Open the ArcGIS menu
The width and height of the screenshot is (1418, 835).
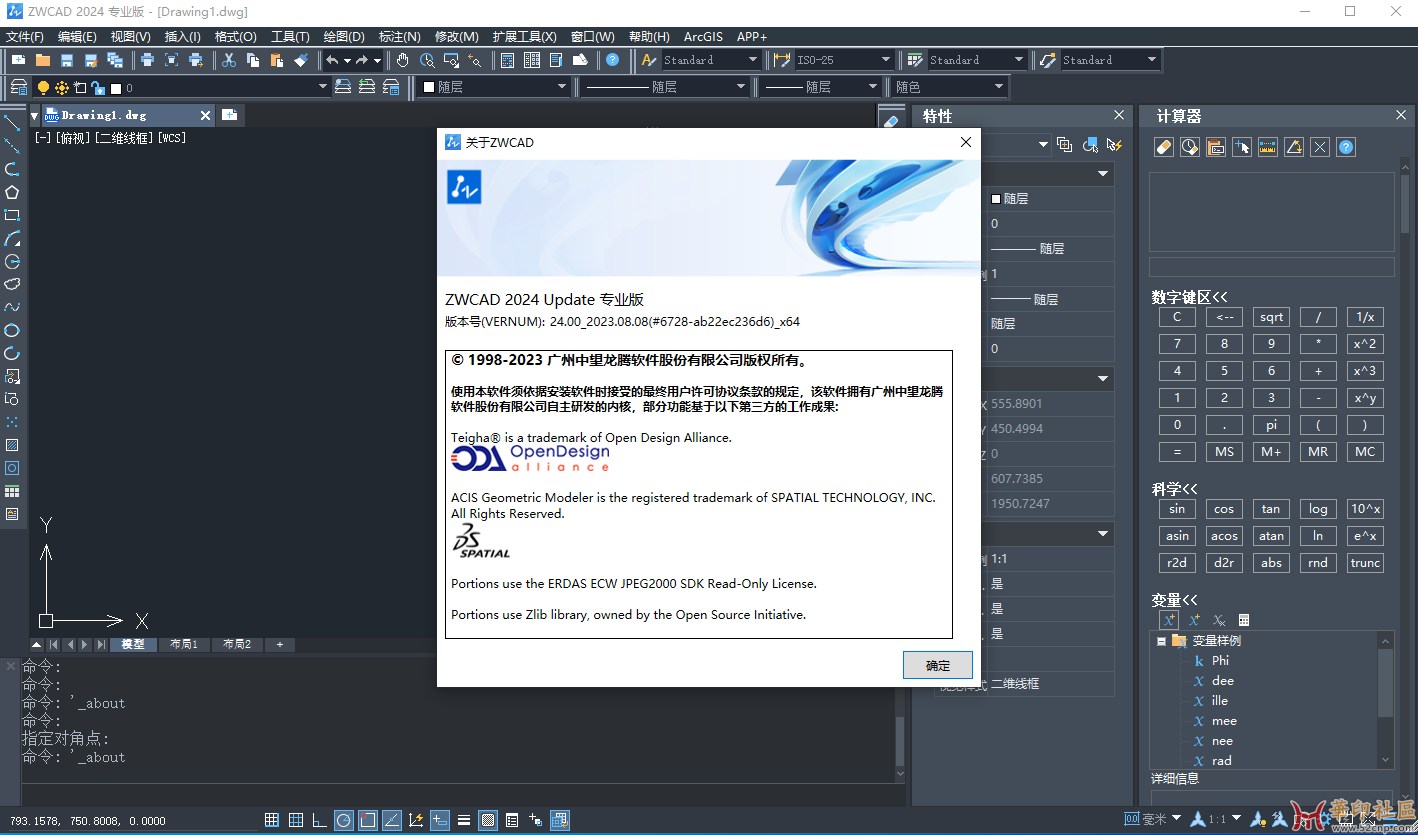(x=703, y=36)
